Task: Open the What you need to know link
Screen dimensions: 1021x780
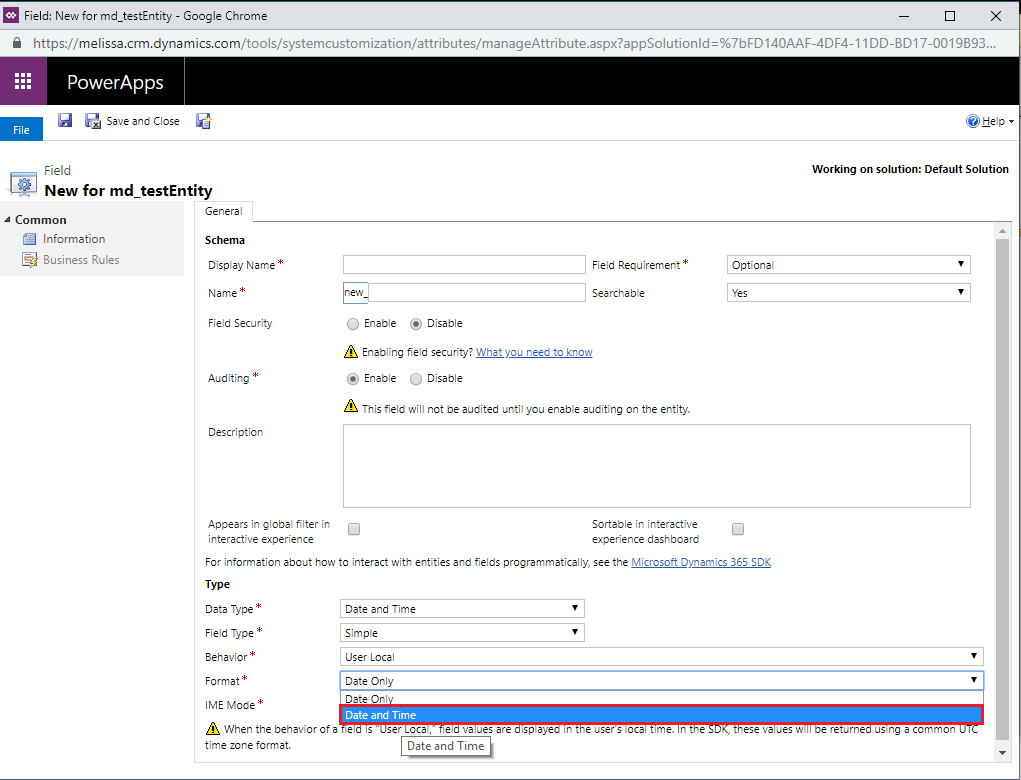Action: pos(534,352)
